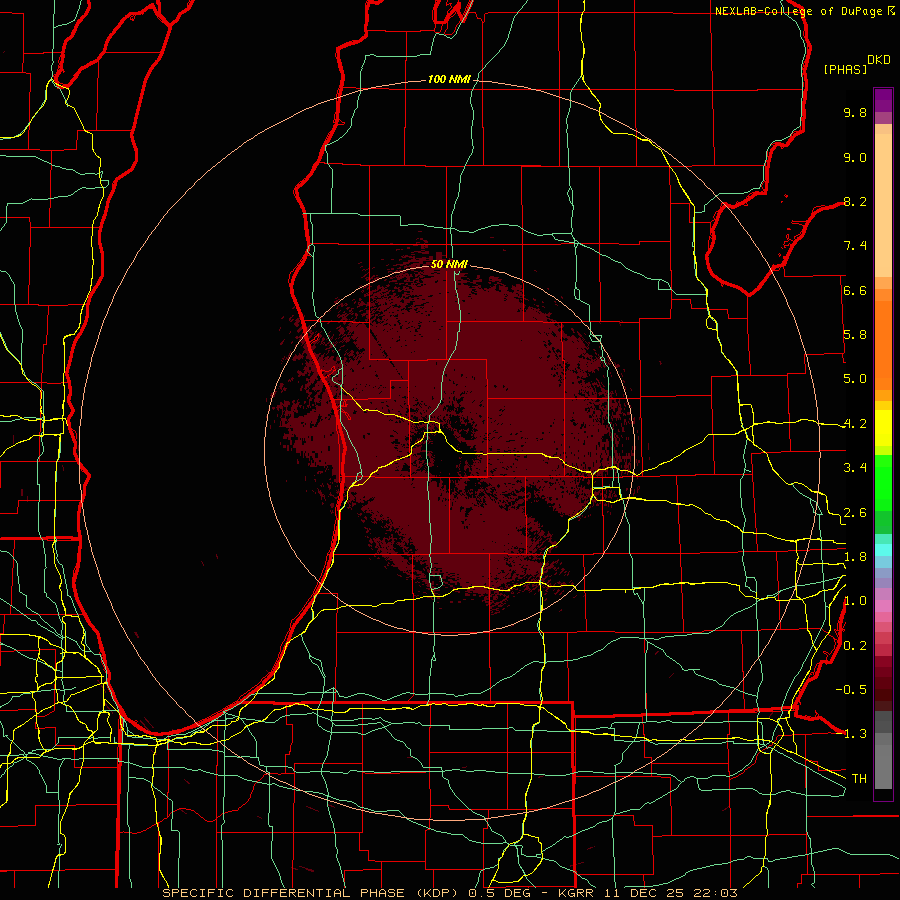Click the [PHAS] label above the color scale
Image resolution: width=900 pixels, height=900 pixels.
tap(845, 69)
